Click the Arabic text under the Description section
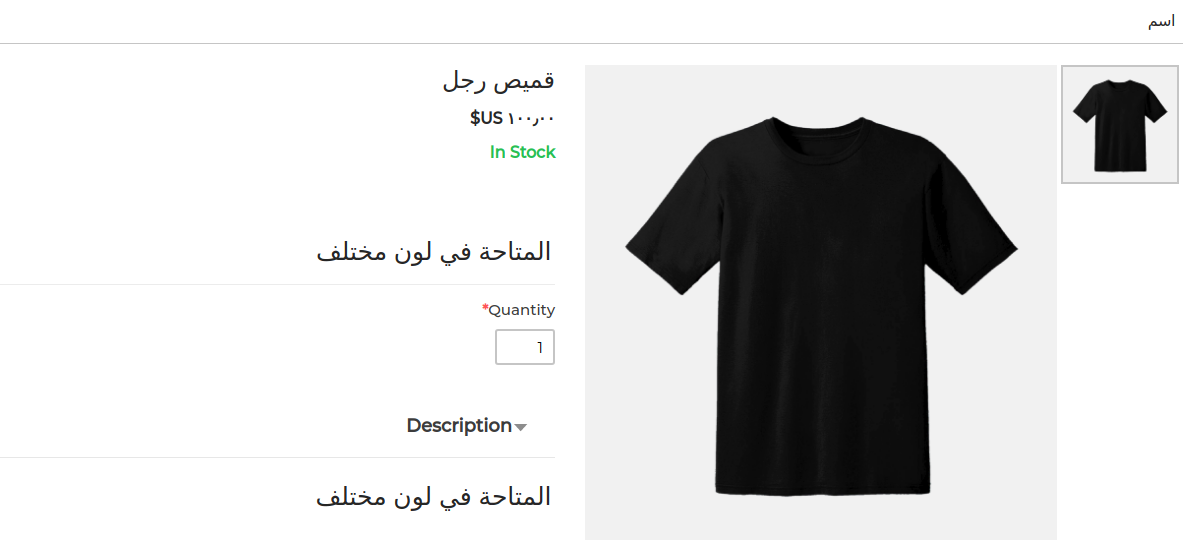 pyautogui.click(x=433, y=497)
